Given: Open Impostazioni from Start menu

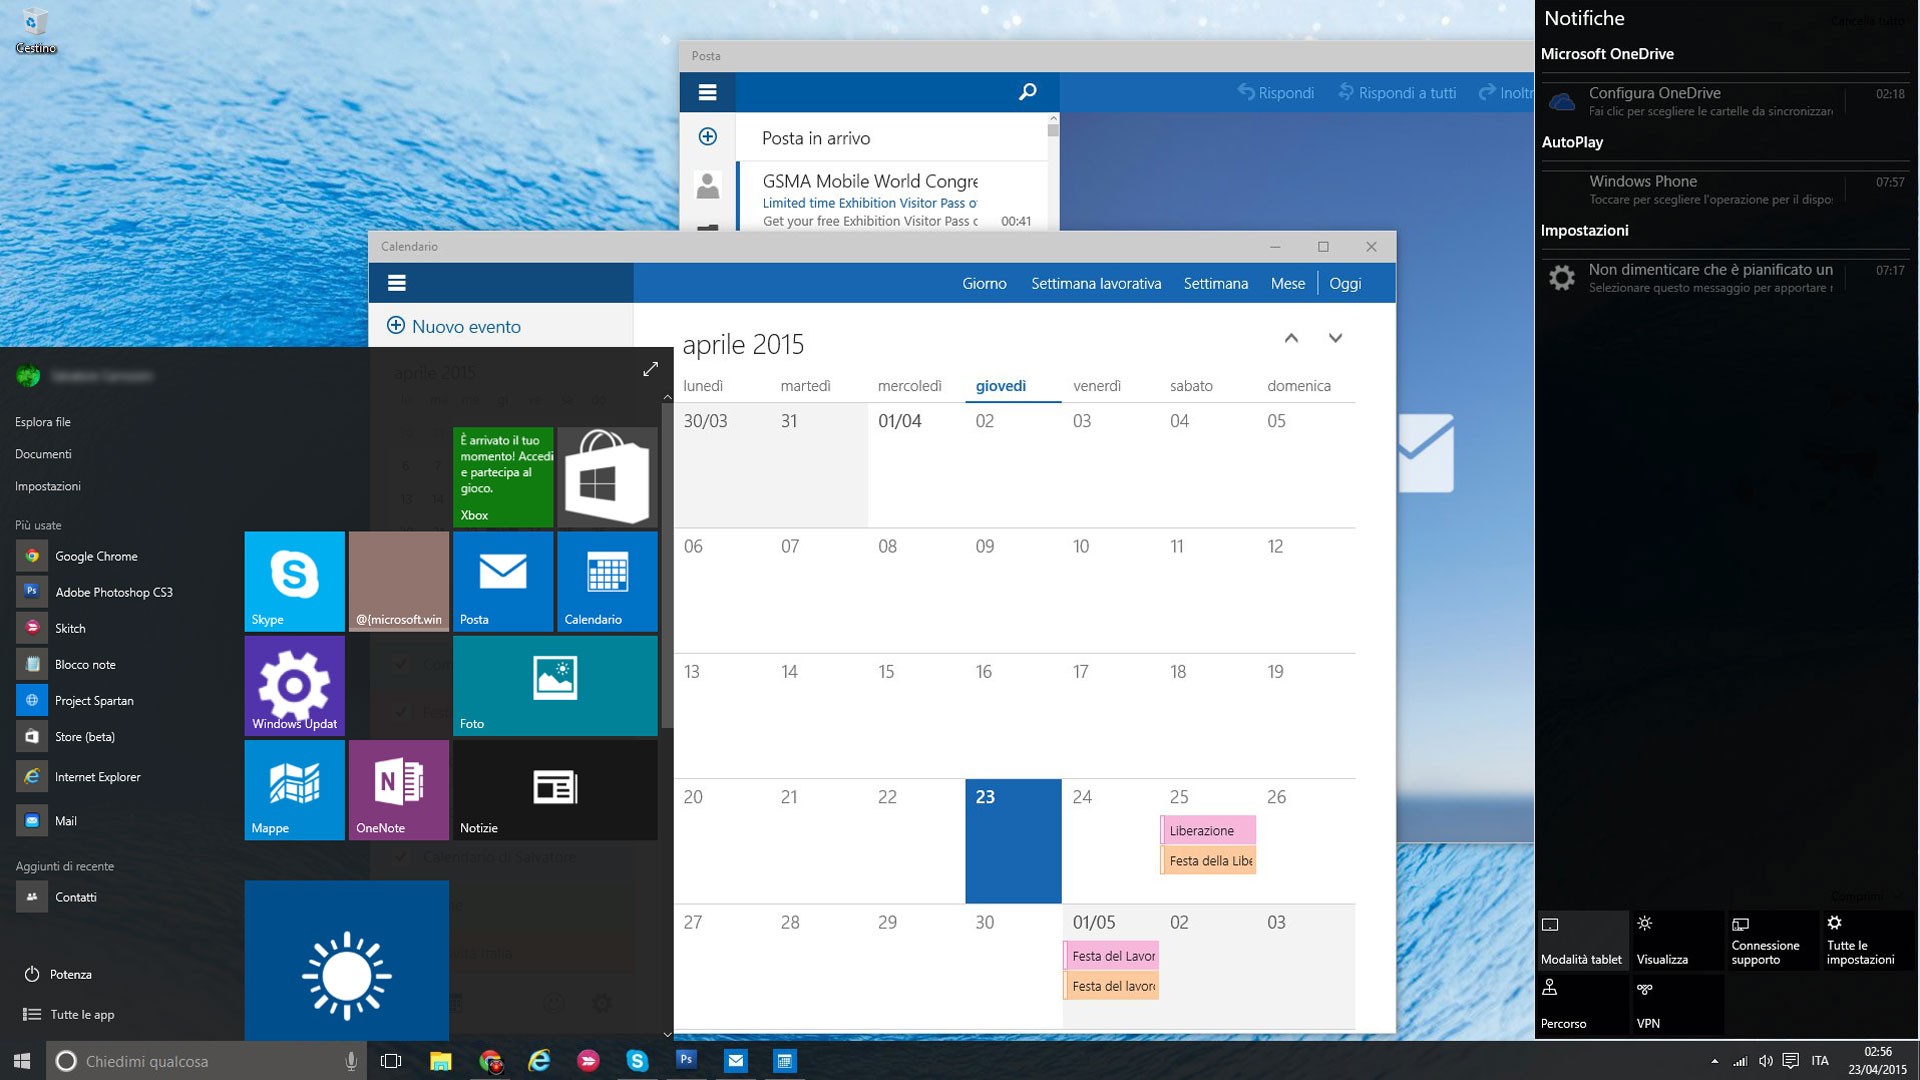Looking at the screenshot, I should [x=48, y=486].
